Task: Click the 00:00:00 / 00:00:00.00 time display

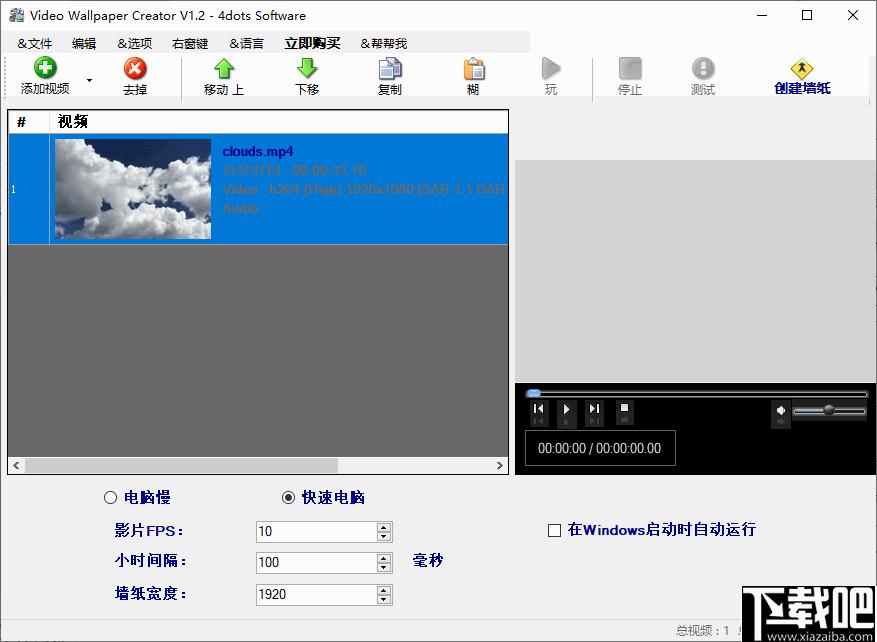Action: click(600, 448)
